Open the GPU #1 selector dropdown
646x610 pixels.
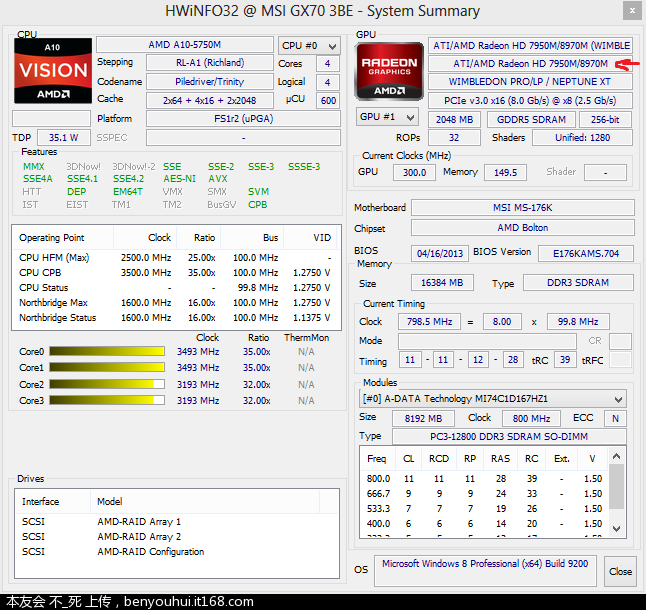coord(387,117)
